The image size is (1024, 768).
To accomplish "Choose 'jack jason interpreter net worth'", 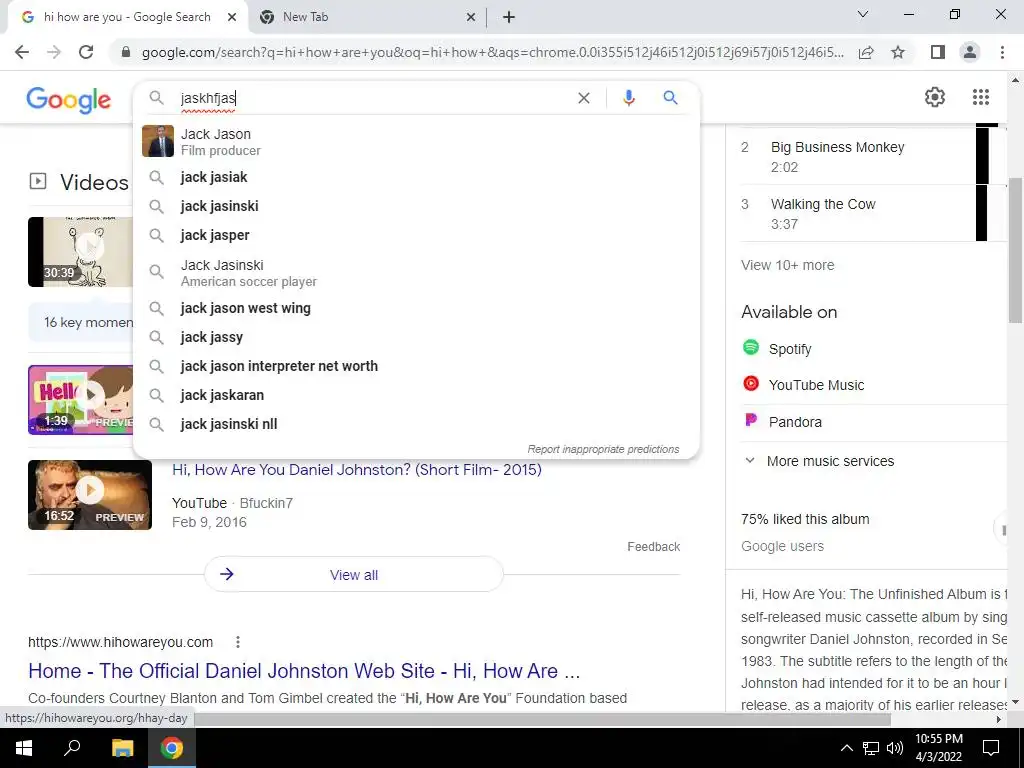I will (416, 366).
